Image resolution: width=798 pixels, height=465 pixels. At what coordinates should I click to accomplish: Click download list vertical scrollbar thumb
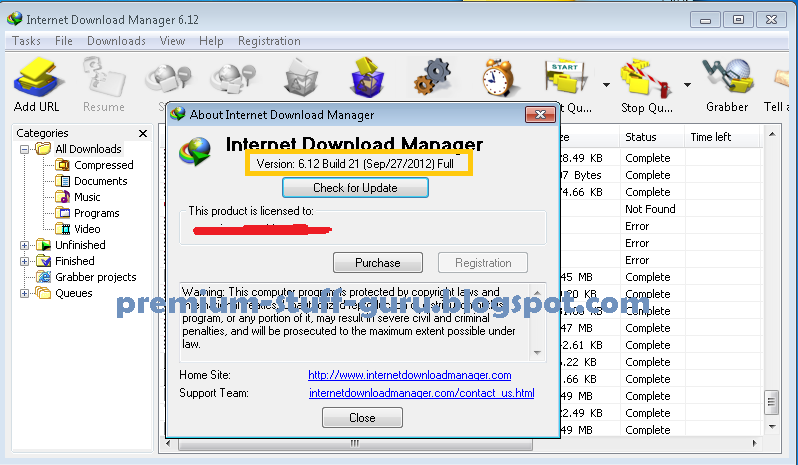(x=772, y=402)
